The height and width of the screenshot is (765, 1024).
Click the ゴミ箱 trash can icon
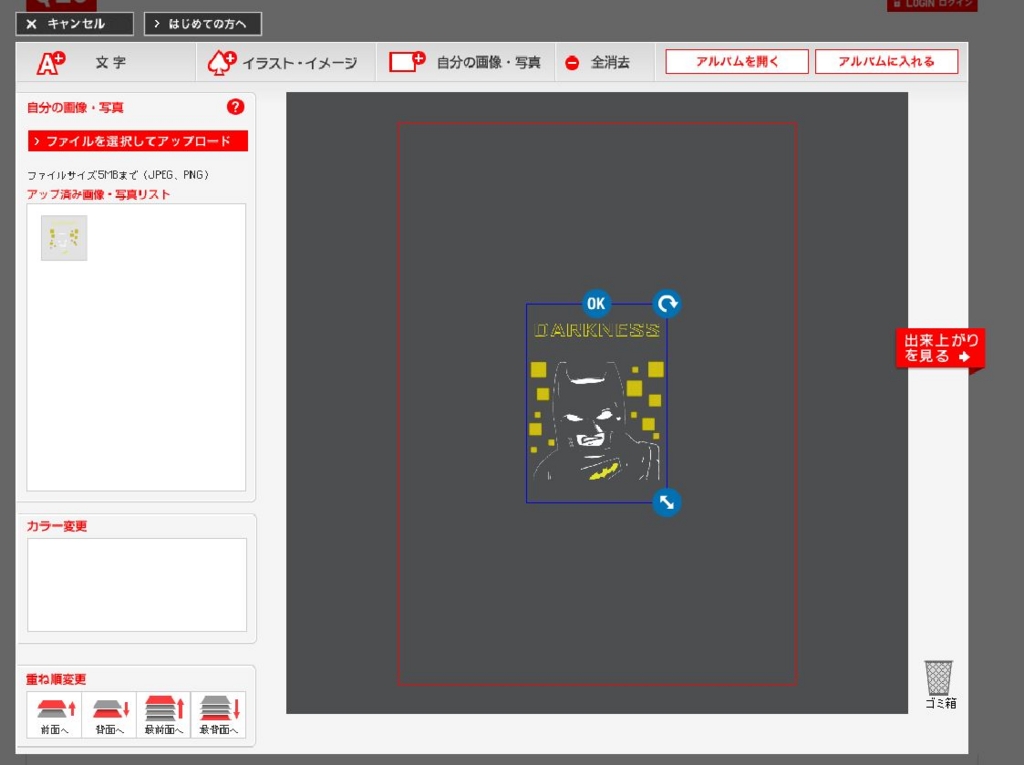939,684
